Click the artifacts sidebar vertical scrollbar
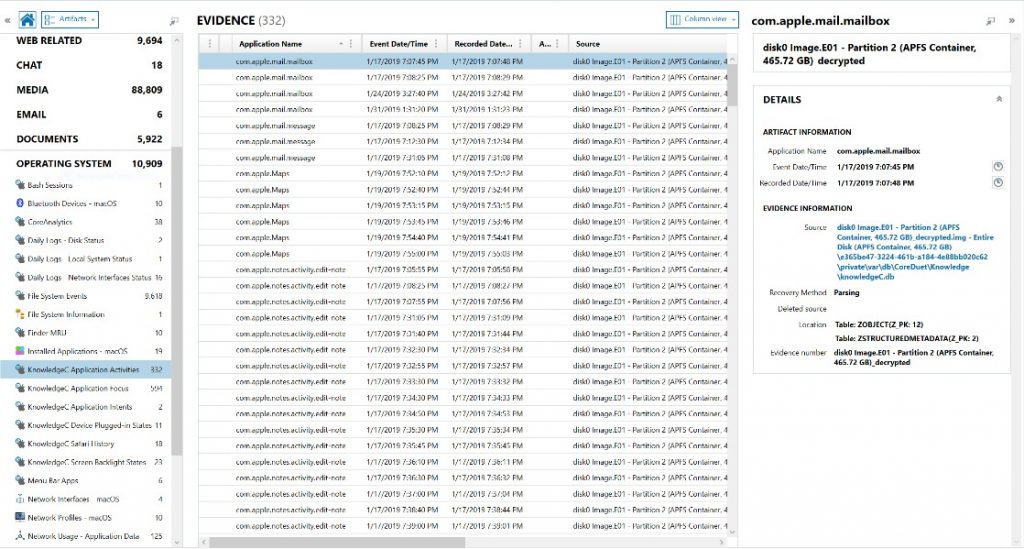This screenshot has width=1024, height=549. pos(177,300)
